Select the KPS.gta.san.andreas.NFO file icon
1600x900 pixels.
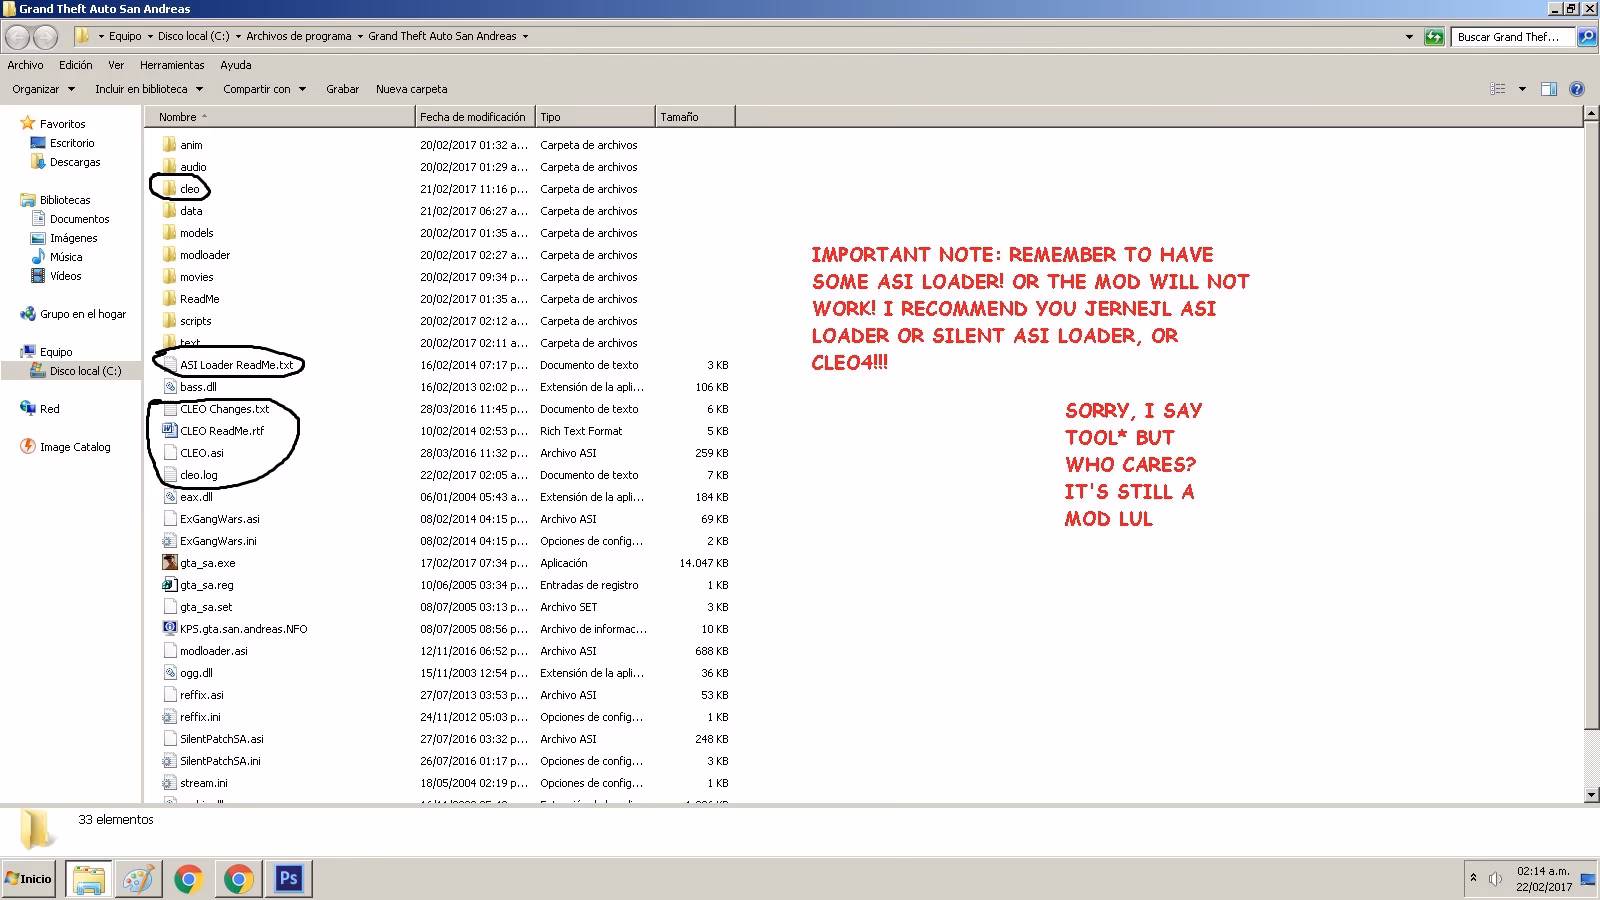coord(170,629)
